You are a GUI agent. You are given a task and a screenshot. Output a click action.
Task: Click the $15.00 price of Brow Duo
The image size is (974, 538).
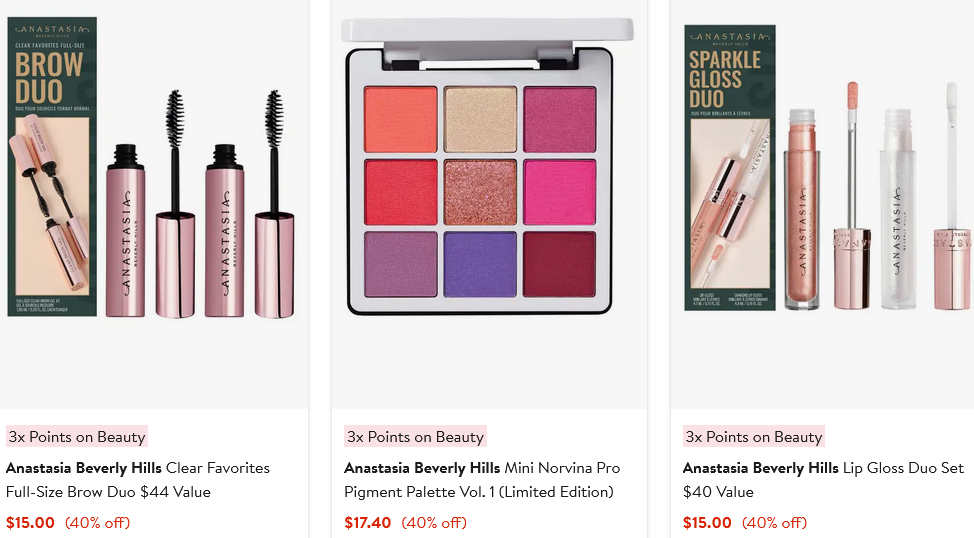tap(30, 522)
